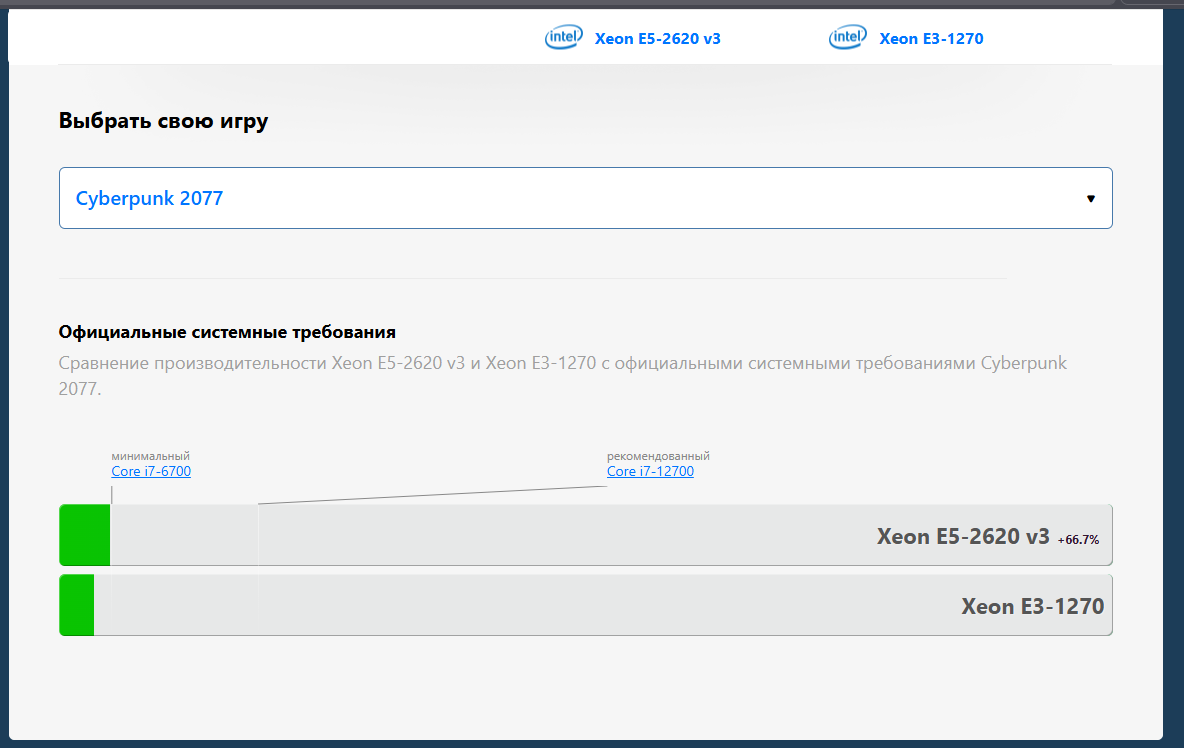The width and height of the screenshot is (1184, 748).
Task: Open the Xeon E3-1270 header link
Action: [x=931, y=38]
